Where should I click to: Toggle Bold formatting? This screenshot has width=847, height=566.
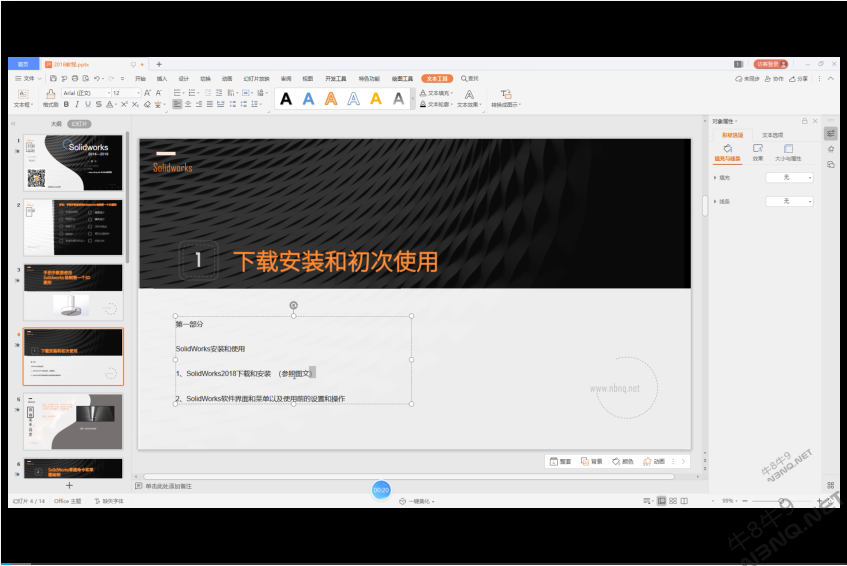point(66,104)
